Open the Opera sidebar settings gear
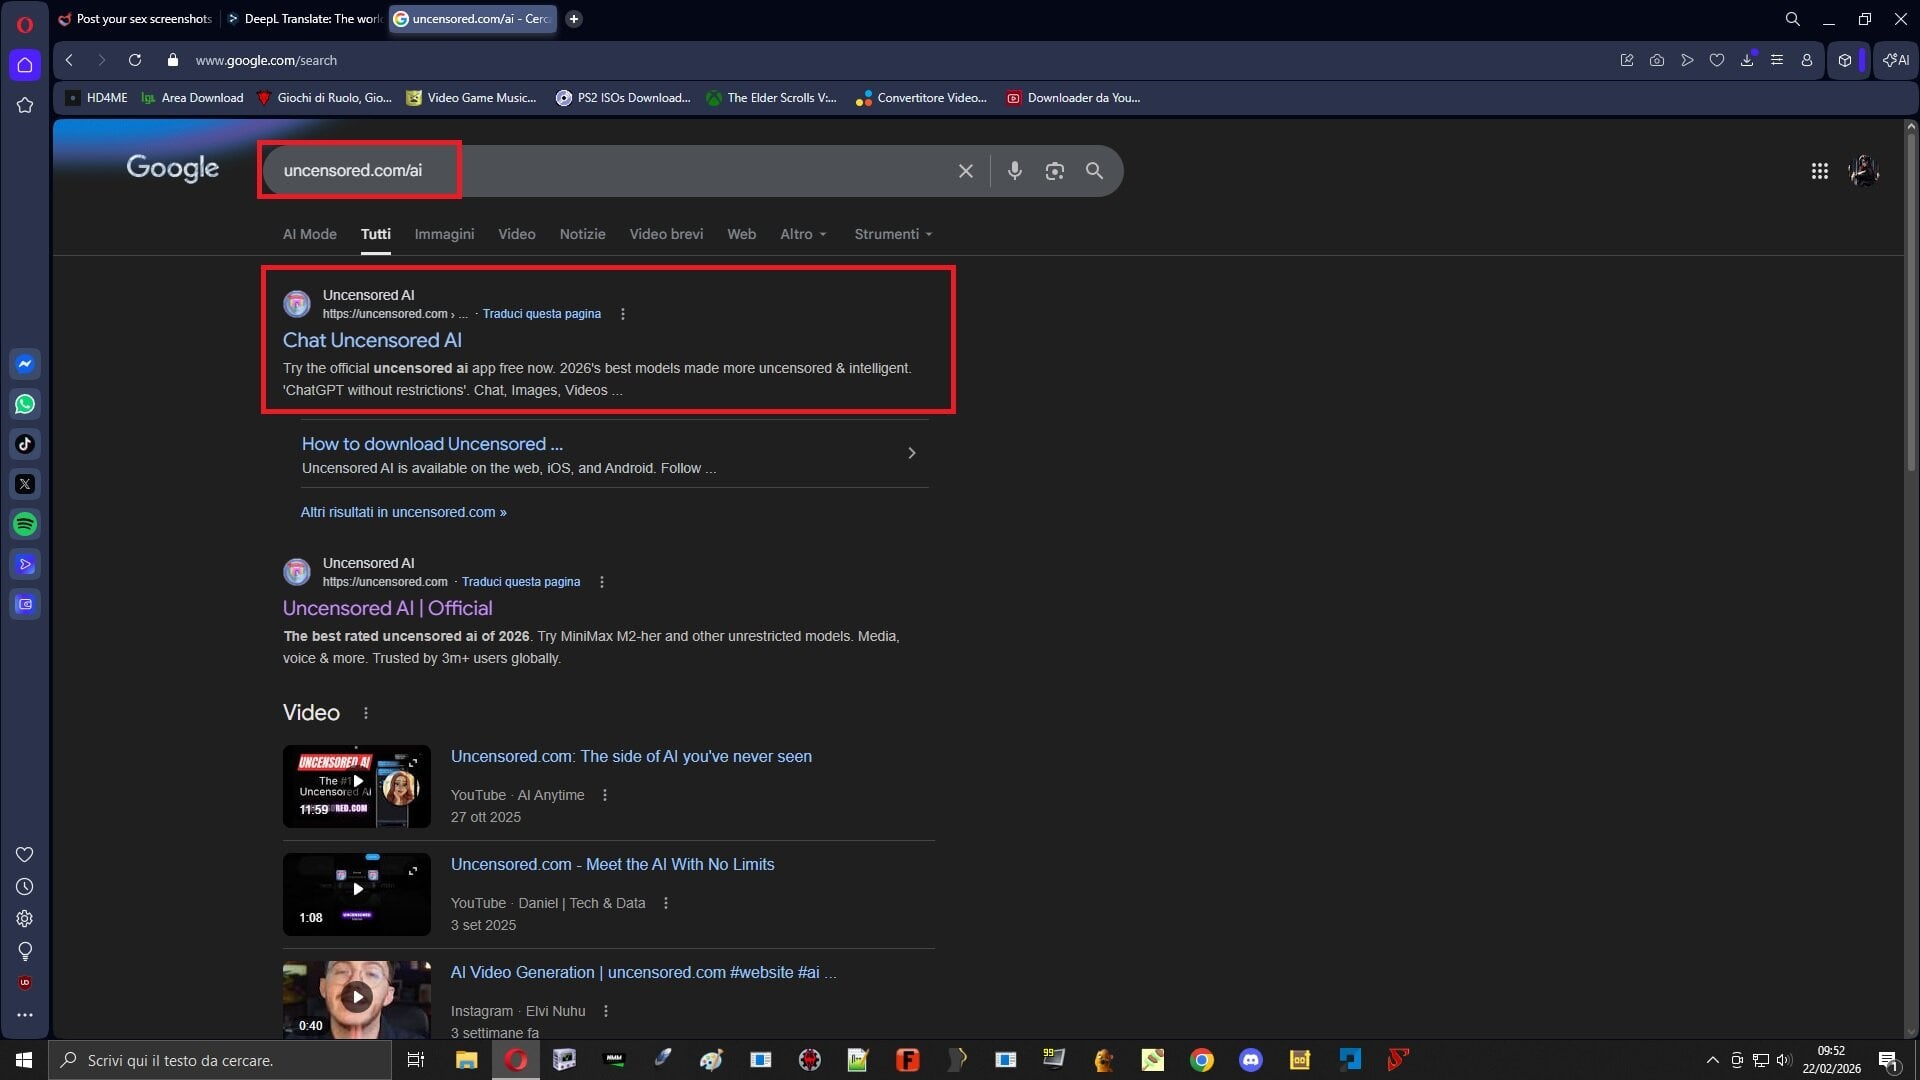Image resolution: width=1920 pixels, height=1080 pixels. coord(25,918)
